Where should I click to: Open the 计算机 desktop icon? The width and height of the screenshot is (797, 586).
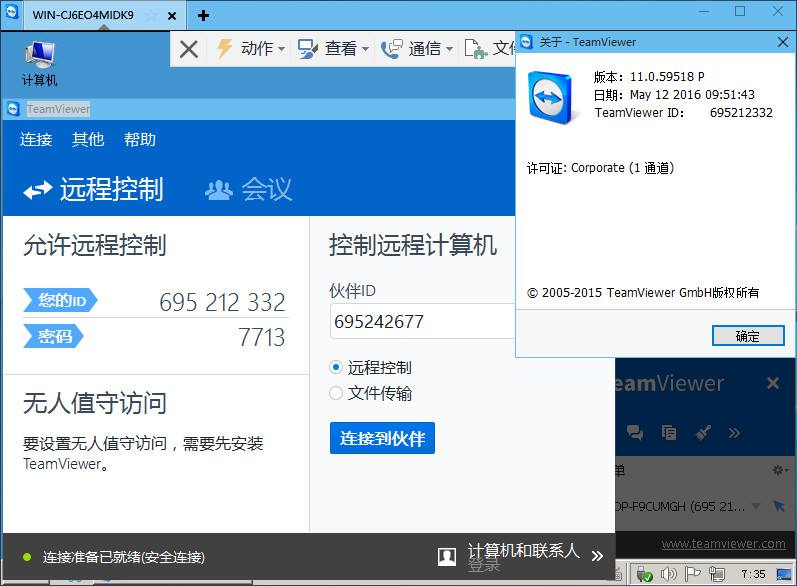tap(39, 63)
